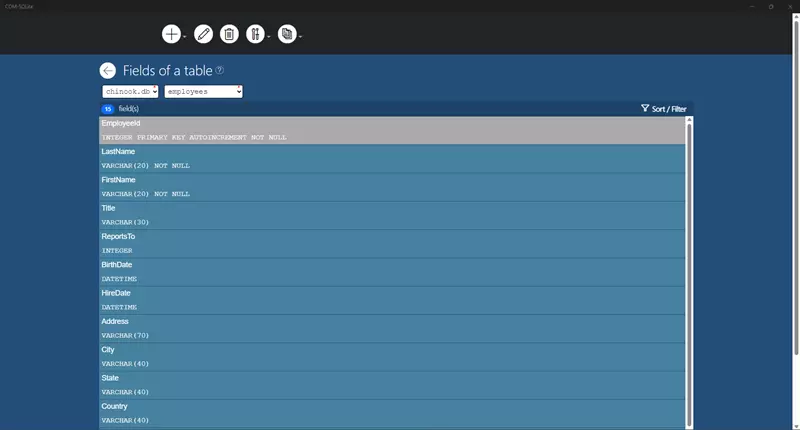Select the EmployeeId field row
Screen dimensions: 800x430
pyautogui.click(x=392, y=130)
